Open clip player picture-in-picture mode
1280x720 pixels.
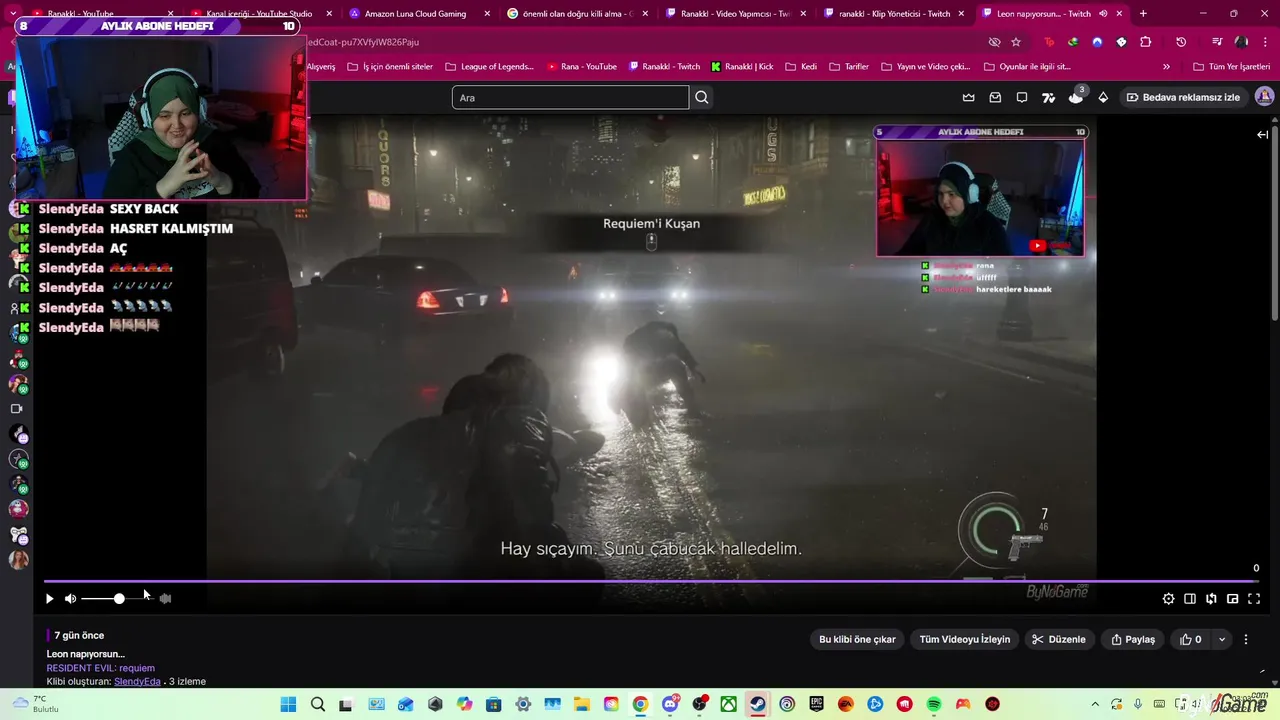point(1232,599)
